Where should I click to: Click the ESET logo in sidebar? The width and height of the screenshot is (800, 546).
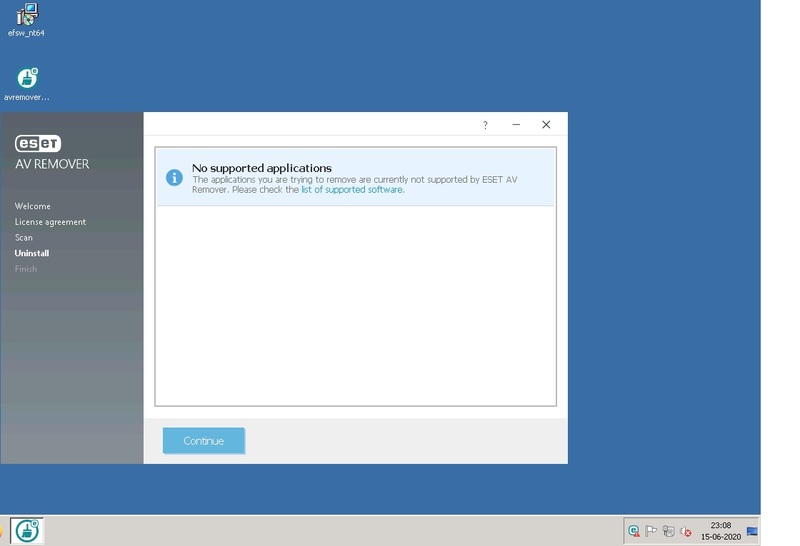tap(38, 143)
